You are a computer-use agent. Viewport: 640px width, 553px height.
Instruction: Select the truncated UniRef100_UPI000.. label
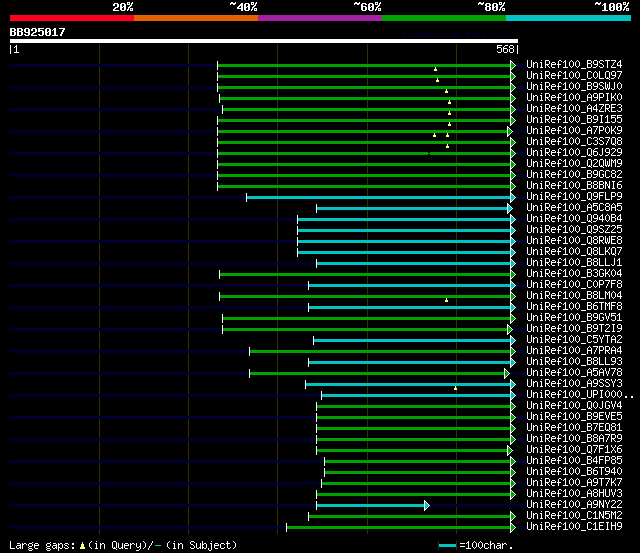(x=580, y=395)
